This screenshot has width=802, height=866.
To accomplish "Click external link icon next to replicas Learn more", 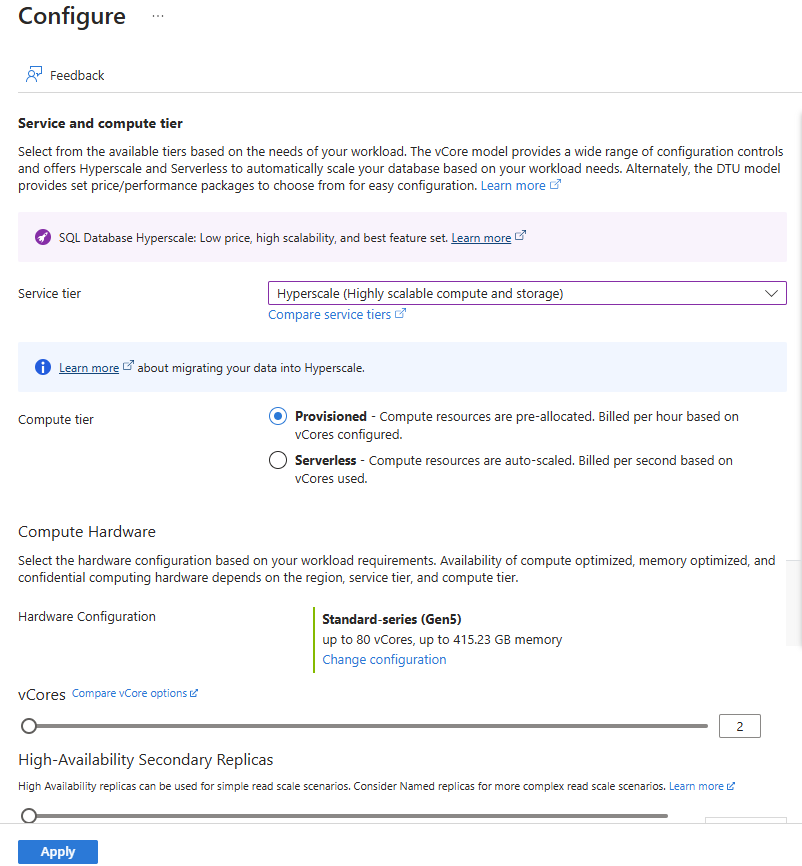I will coord(730,785).
